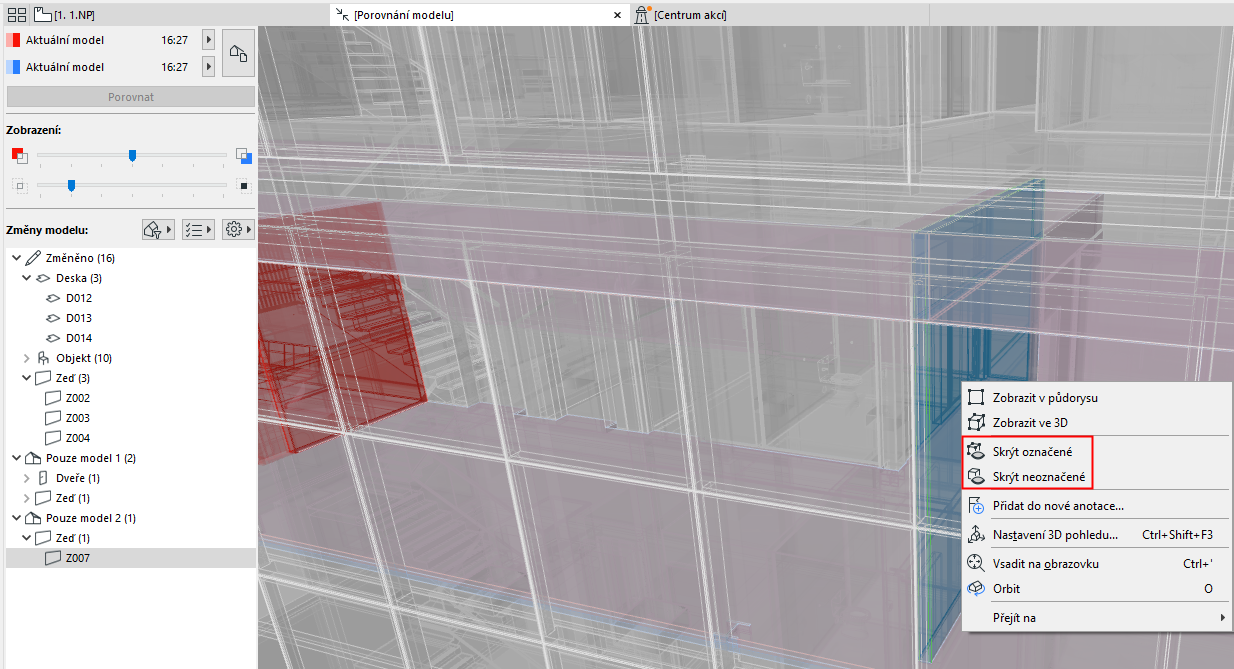Open the tab overview grid icon
The height and width of the screenshot is (669, 1234).
coord(17,15)
